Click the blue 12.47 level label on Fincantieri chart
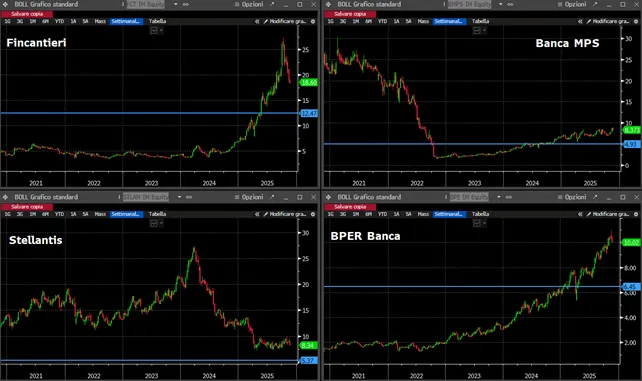This screenshot has height=381, width=642. [309, 113]
